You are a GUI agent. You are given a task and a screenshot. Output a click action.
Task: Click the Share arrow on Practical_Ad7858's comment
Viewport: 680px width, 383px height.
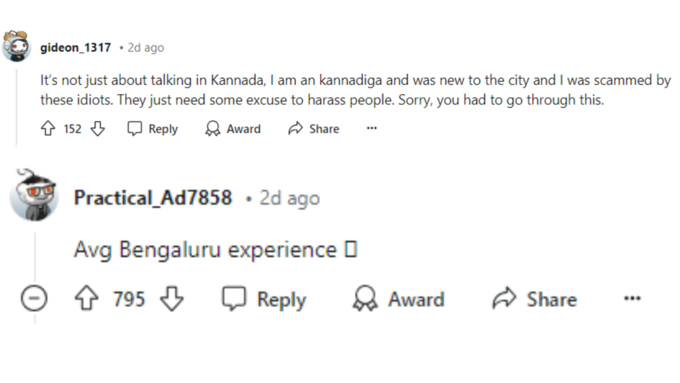coord(504,298)
